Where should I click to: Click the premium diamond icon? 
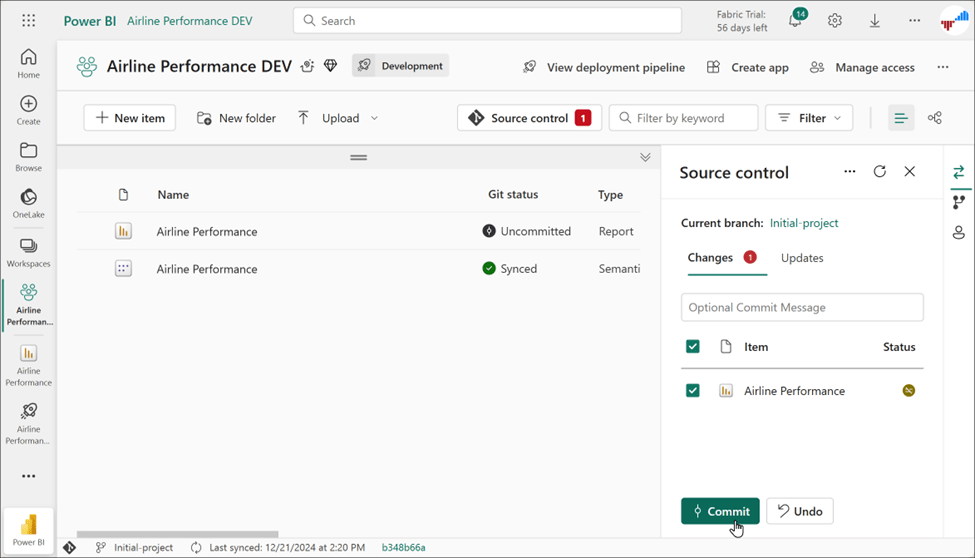[x=330, y=66]
